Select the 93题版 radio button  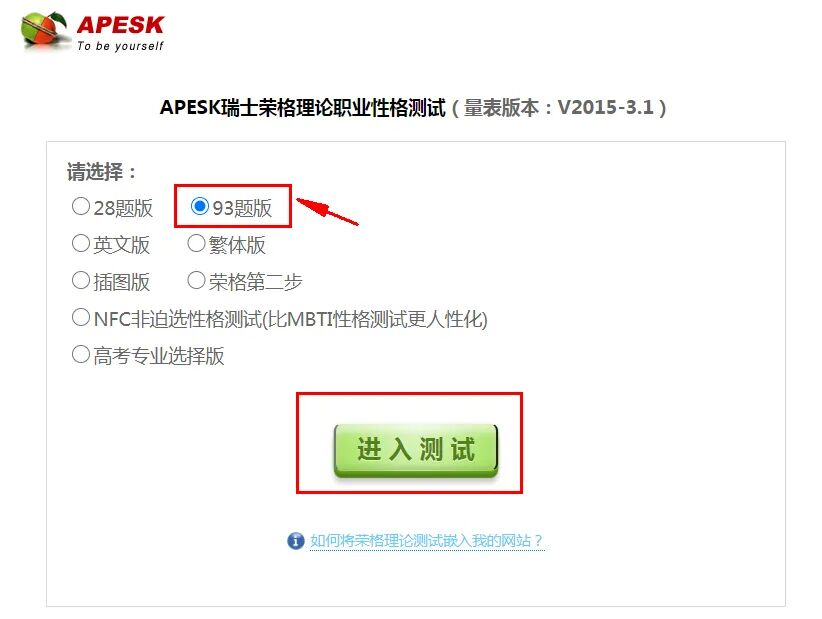coord(200,207)
